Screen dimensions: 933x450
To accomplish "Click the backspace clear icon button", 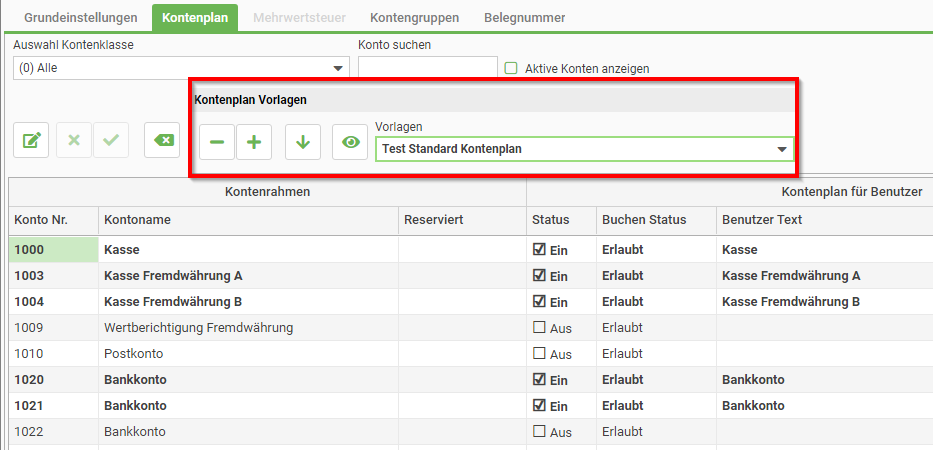I will (162, 140).
